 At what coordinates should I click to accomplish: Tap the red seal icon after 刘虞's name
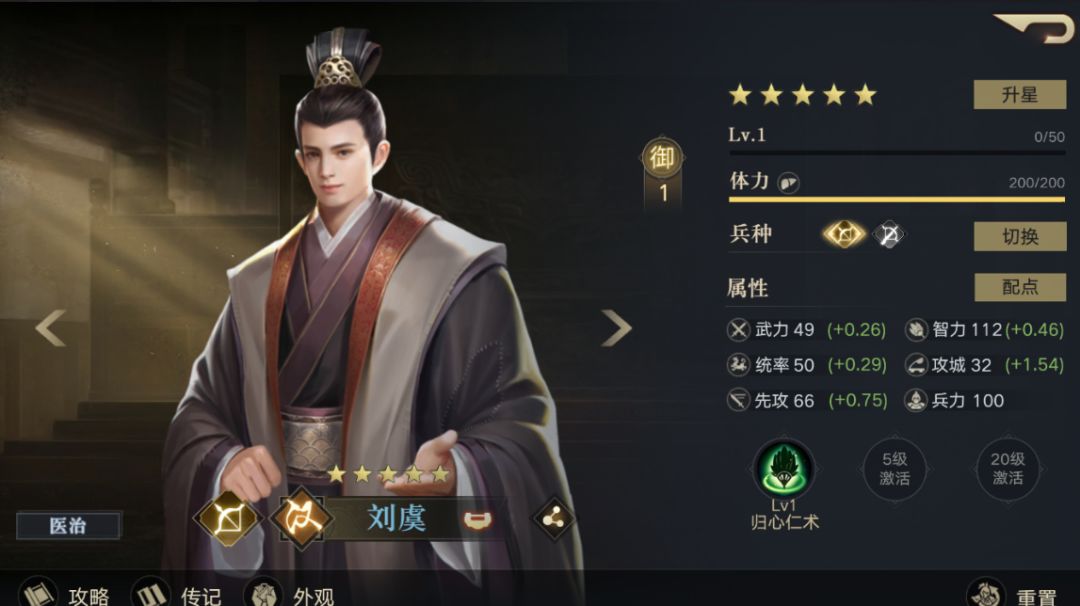click(477, 520)
